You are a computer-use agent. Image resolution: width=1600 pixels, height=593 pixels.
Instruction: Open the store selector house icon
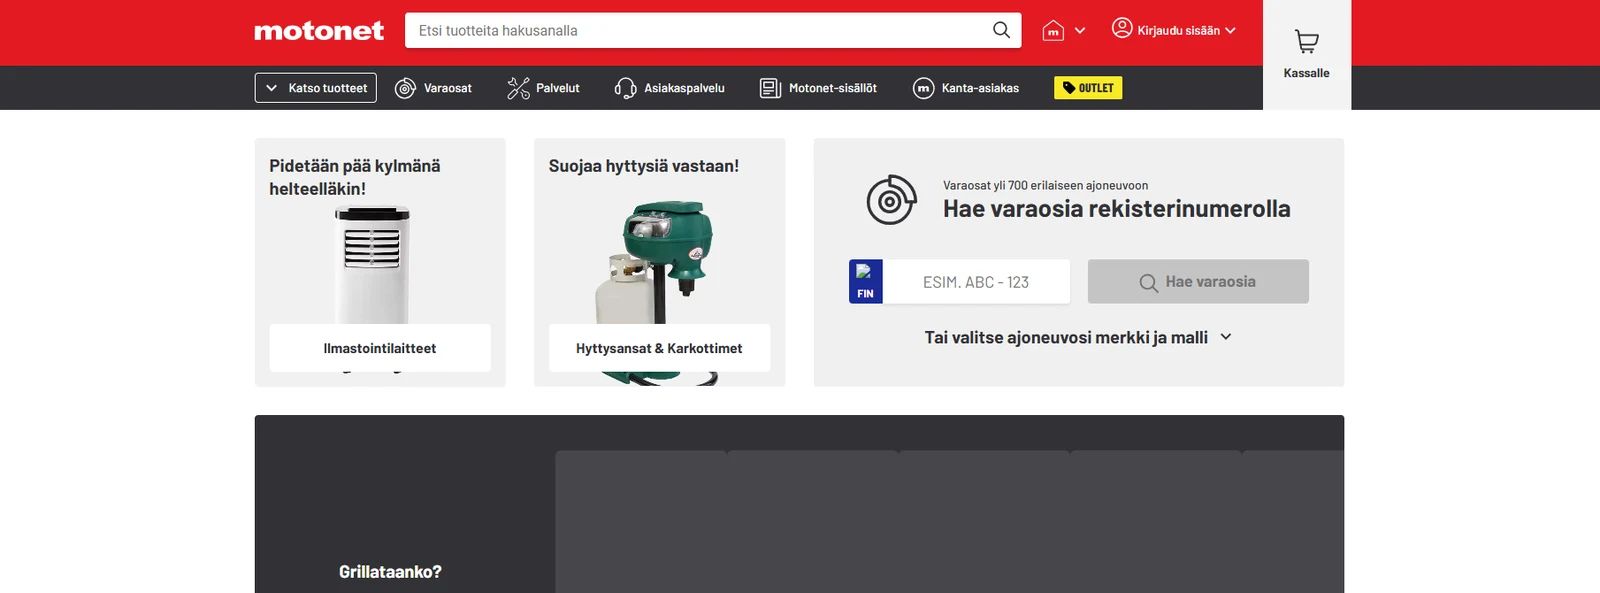[x=1053, y=31]
